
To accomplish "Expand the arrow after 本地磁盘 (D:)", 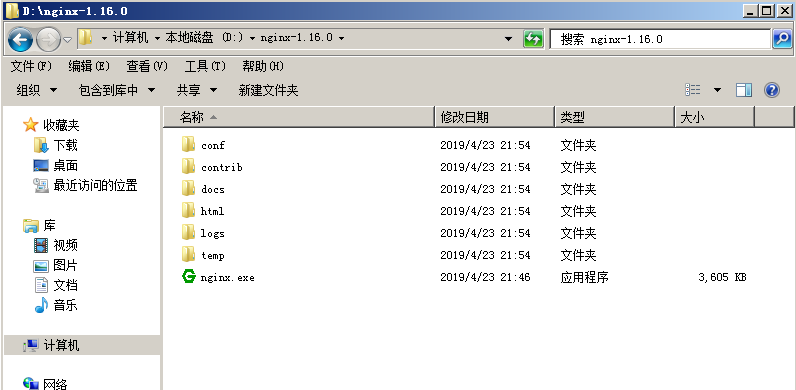I will 252,38.
